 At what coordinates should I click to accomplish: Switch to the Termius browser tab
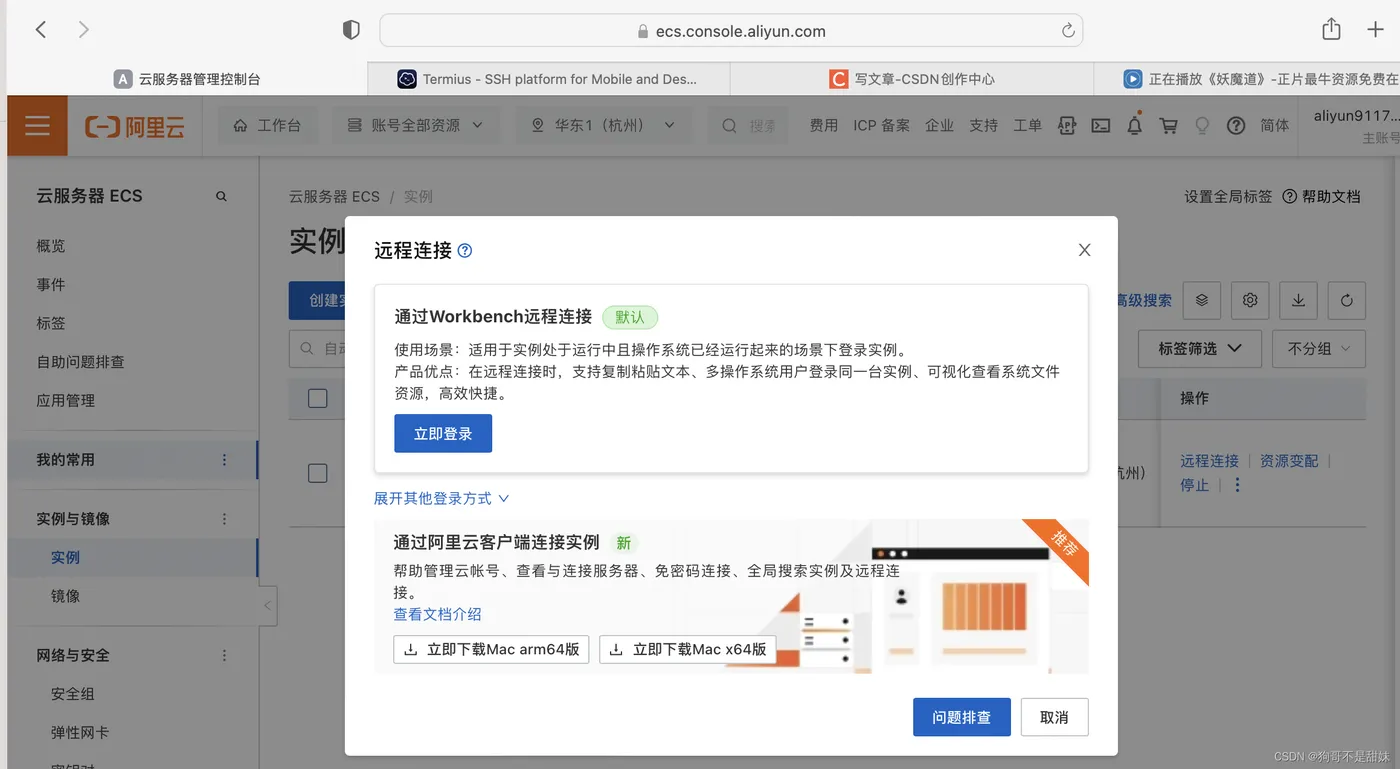pyautogui.click(x=548, y=79)
